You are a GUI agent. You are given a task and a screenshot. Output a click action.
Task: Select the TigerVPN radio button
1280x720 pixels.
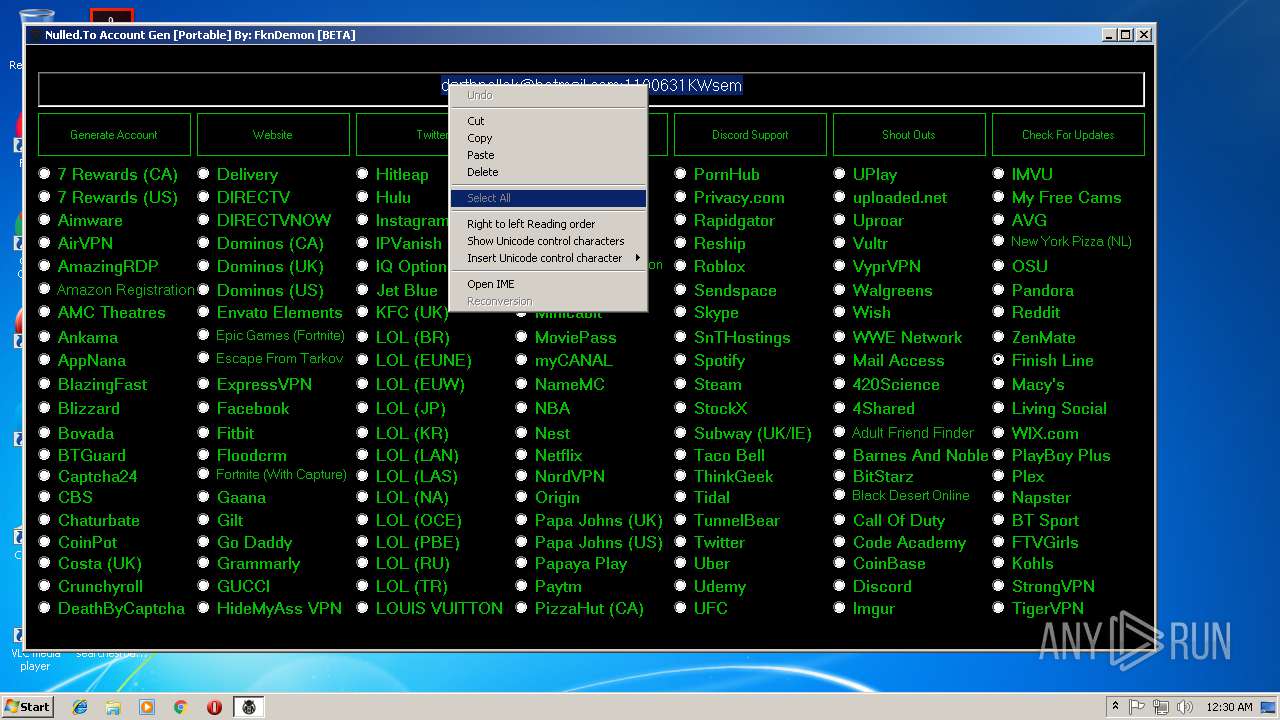click(998, 608)
